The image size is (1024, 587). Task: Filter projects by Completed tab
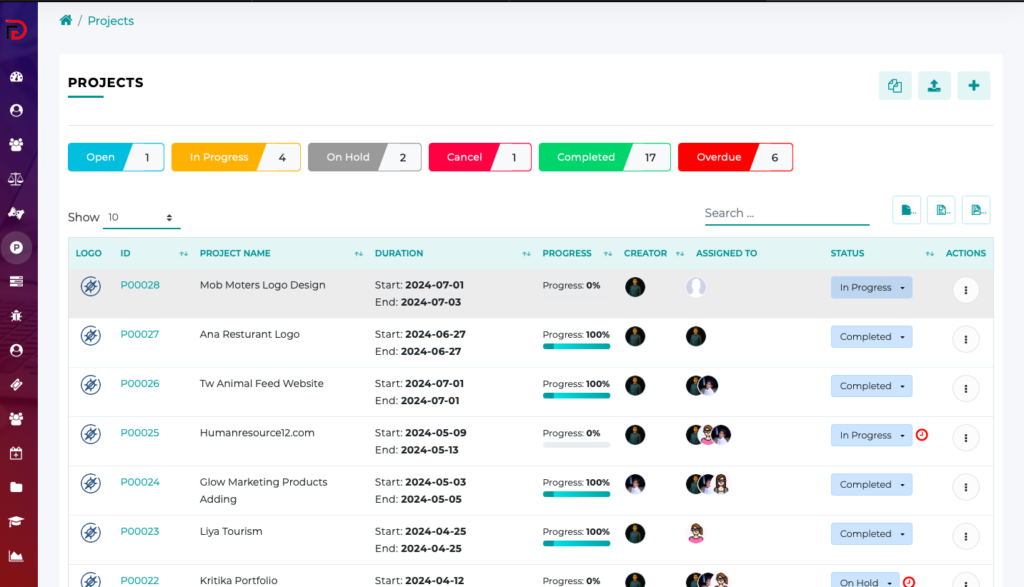604,157
